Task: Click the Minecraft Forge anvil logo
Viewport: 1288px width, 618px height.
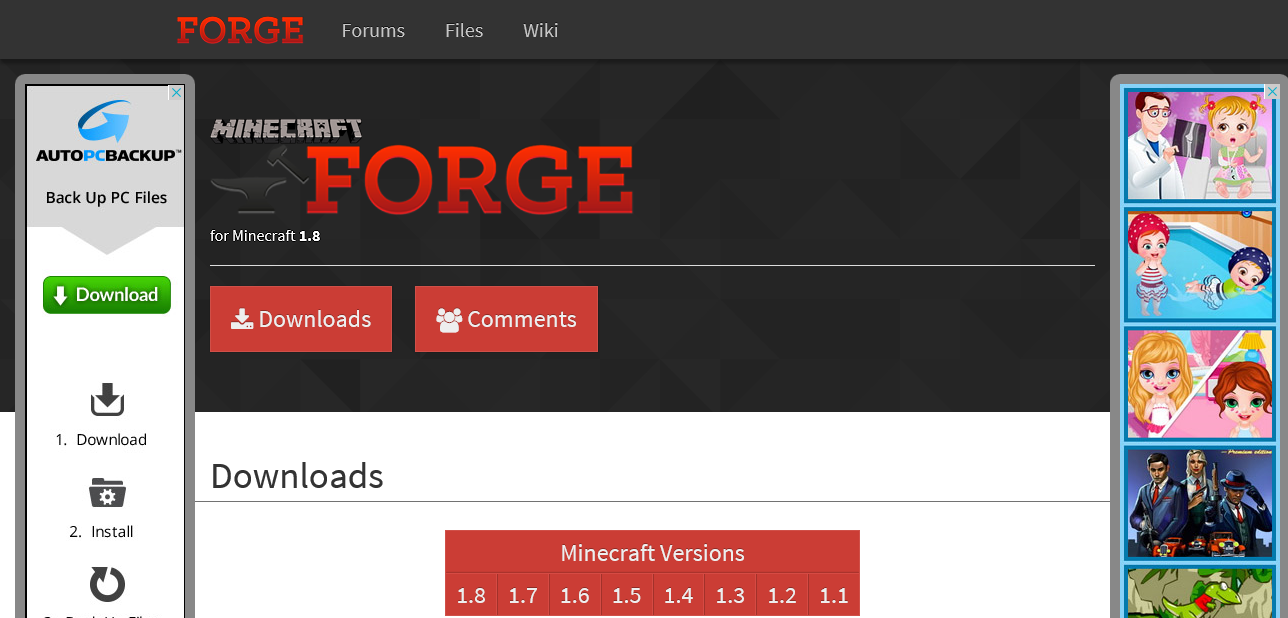Action: (x=421, y=167)
